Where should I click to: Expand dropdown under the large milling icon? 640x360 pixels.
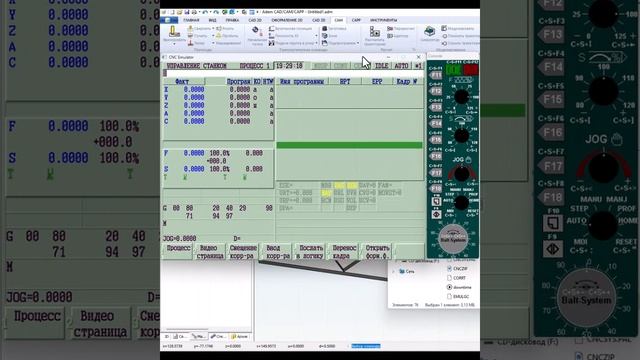point(174,44)
